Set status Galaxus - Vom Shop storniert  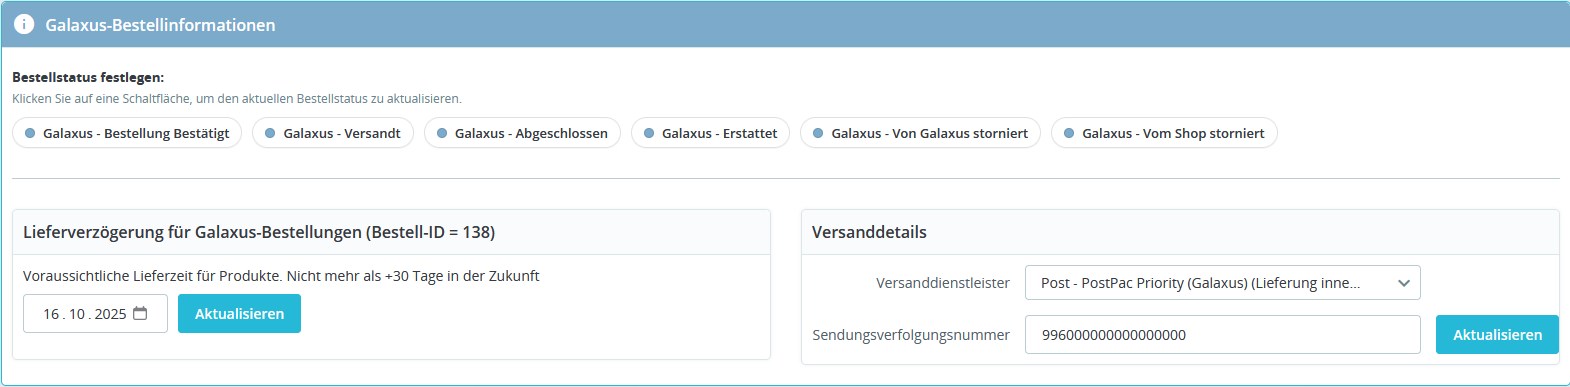point(1164,133)
